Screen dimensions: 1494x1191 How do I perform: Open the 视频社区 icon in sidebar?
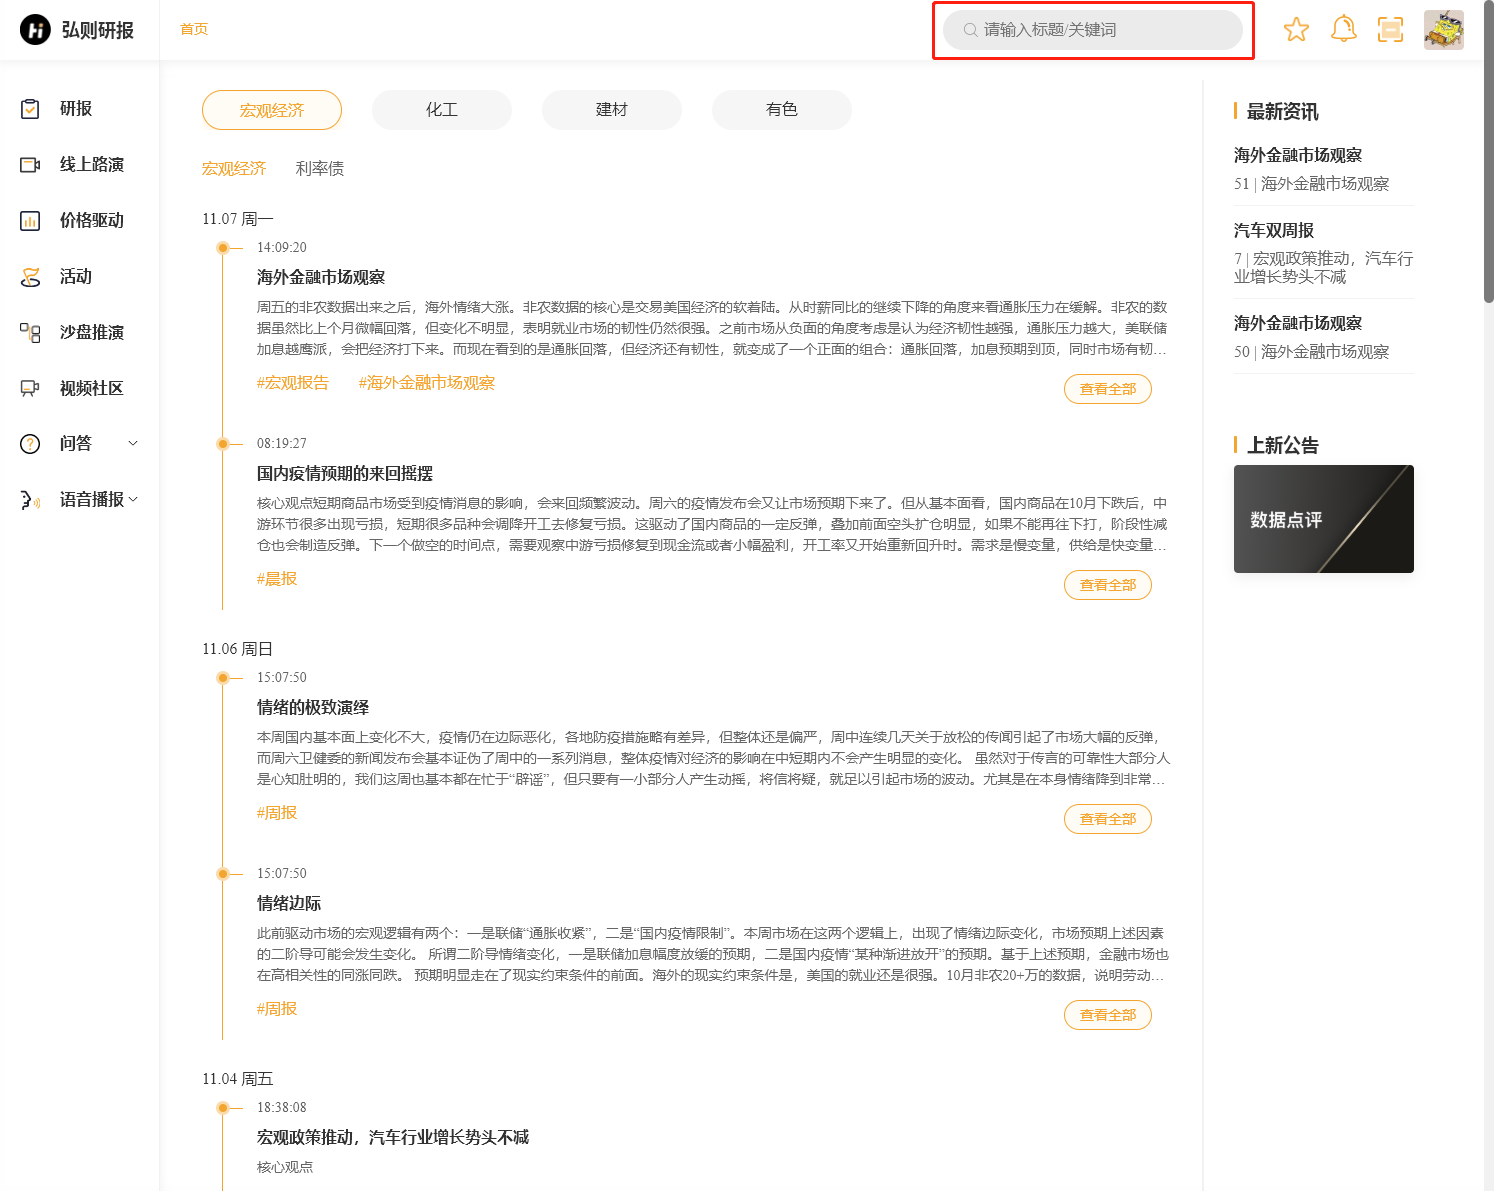(31, 389)
